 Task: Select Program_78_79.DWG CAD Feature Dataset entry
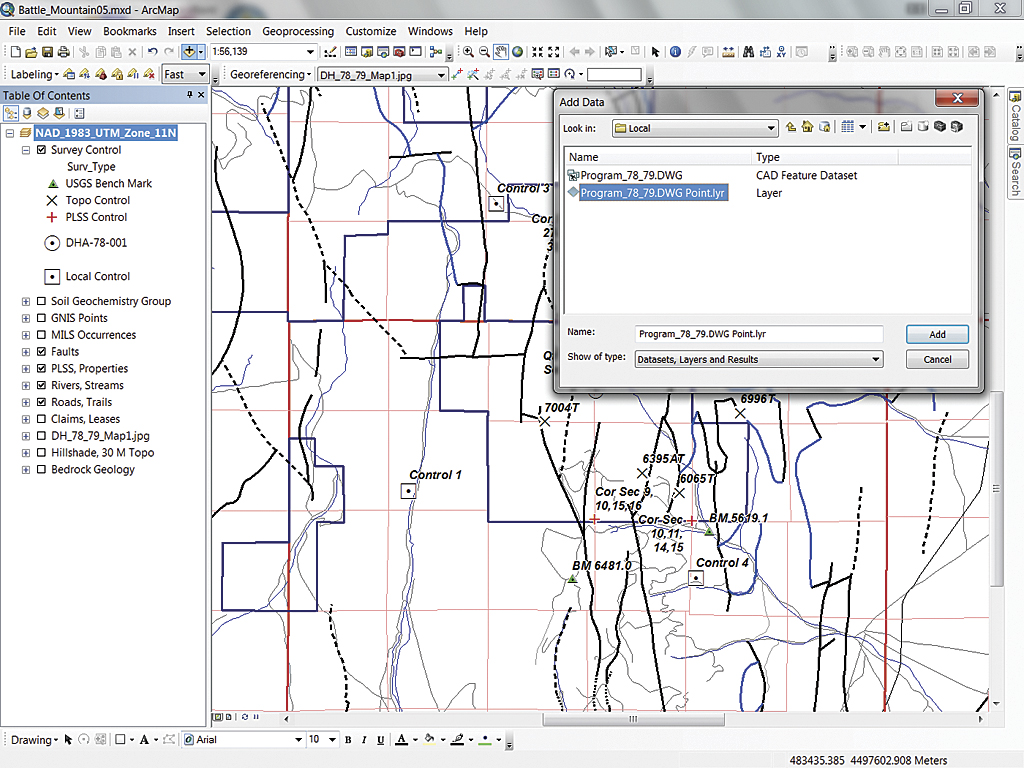pyautogui.click(x=630, y=176)
